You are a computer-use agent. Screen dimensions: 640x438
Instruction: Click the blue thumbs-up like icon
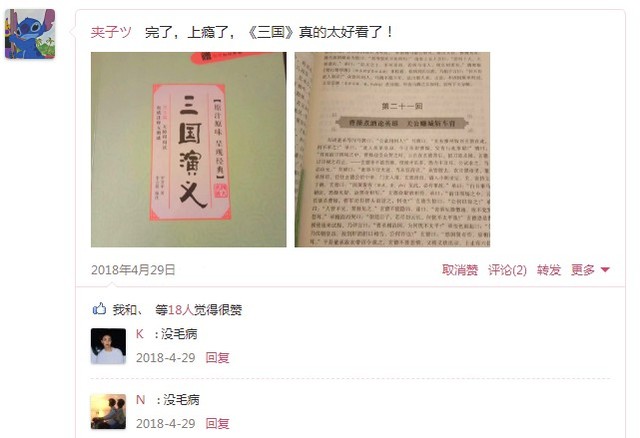coord(99,309)
